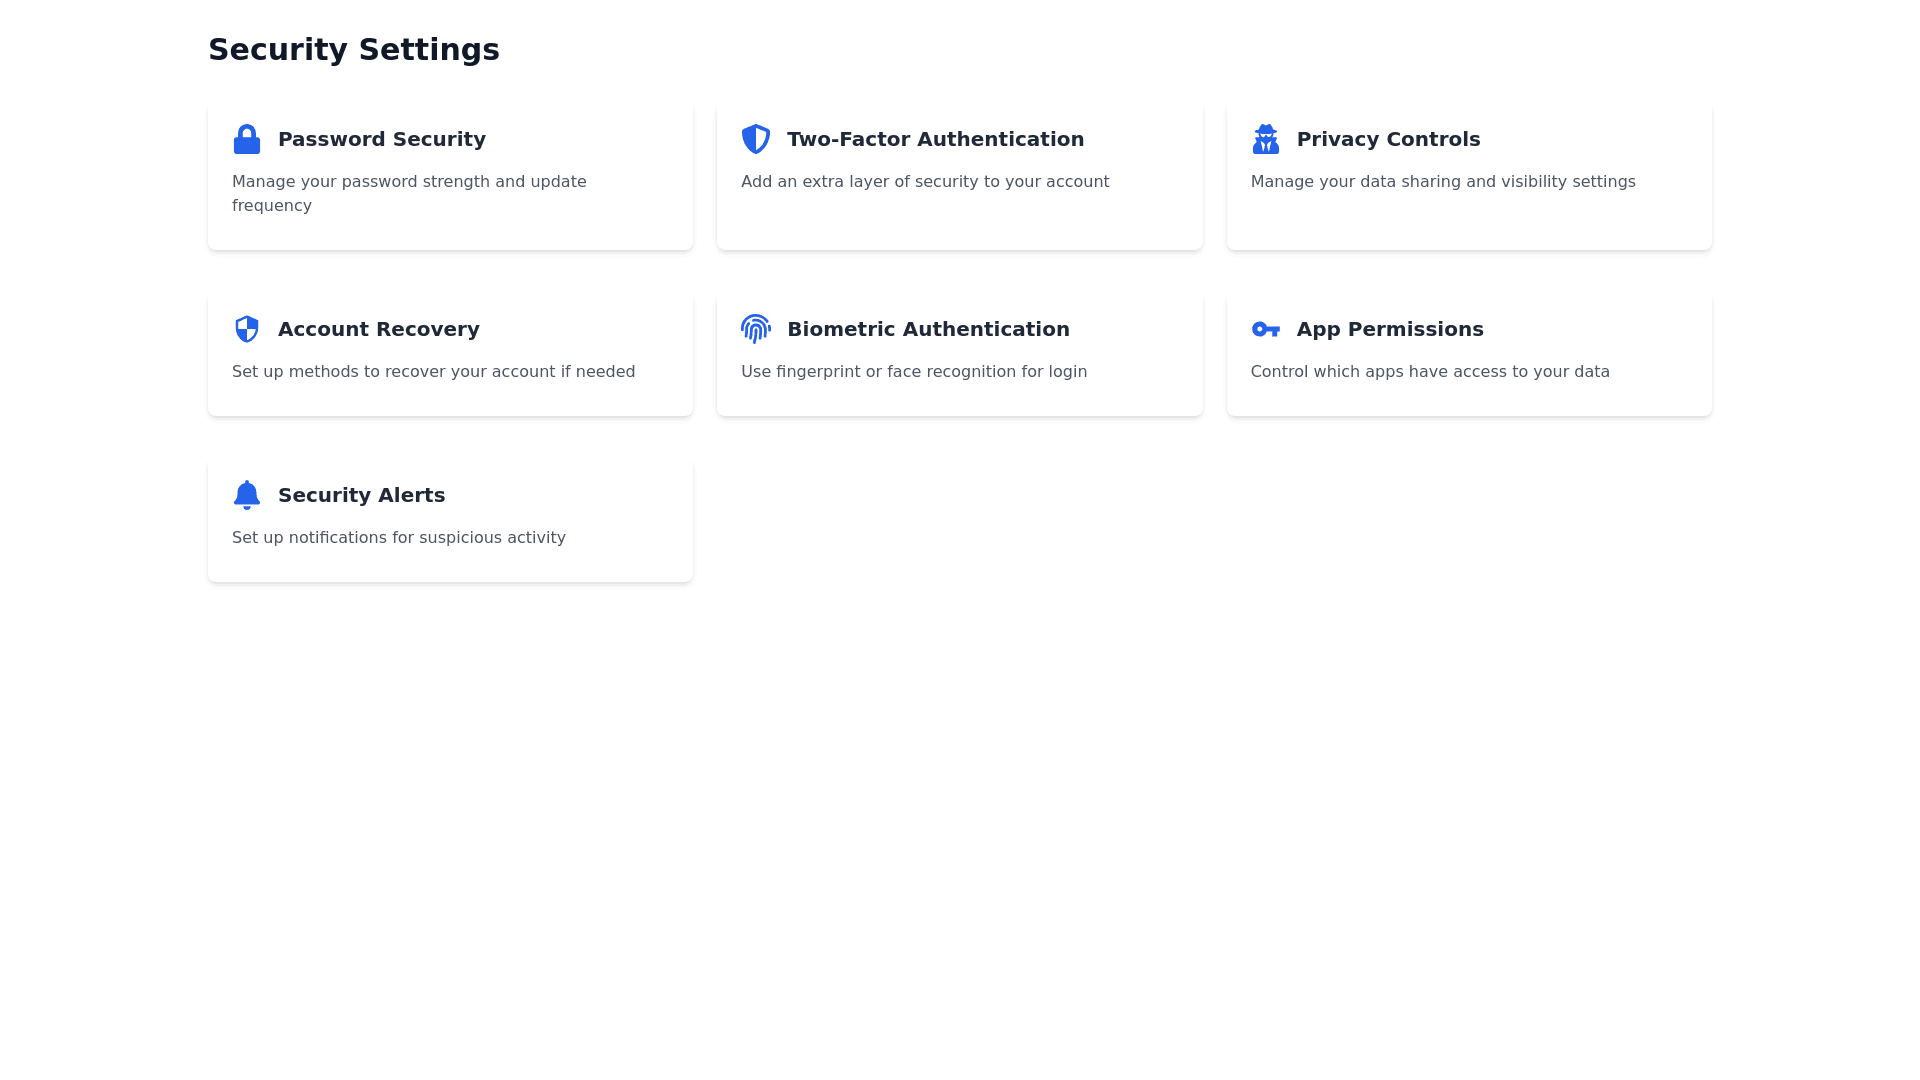This screenshot has height=1080, width=1920.
Task: Click 'Use fingerprint or face recognition' text
Action: click(x=913, y=372)
